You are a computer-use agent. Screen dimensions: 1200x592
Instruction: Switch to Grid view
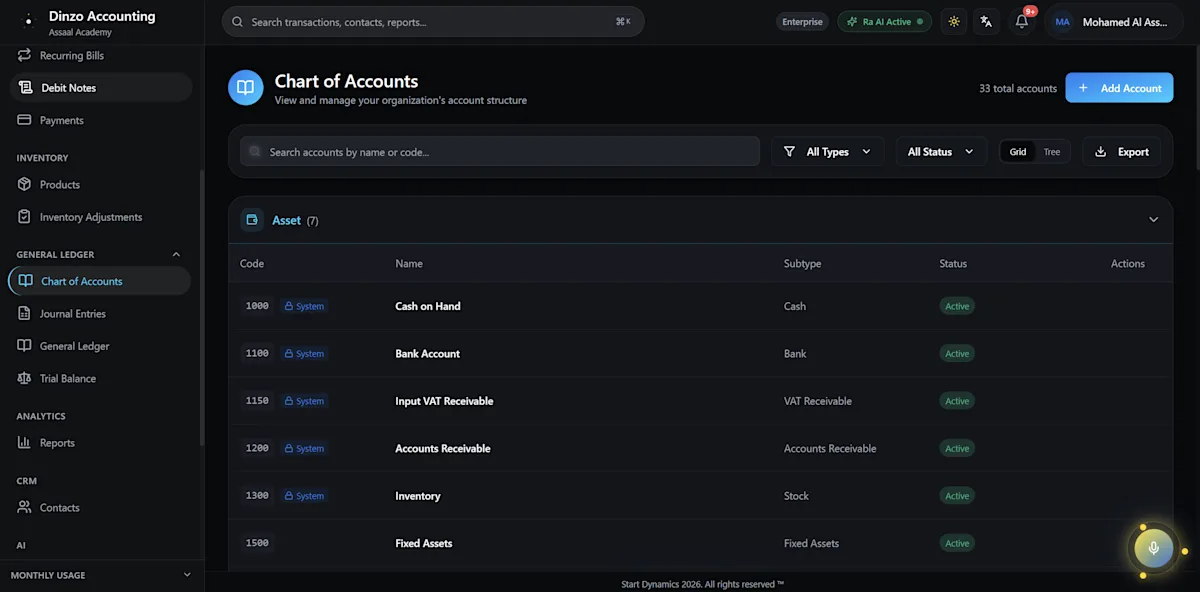1018,152
